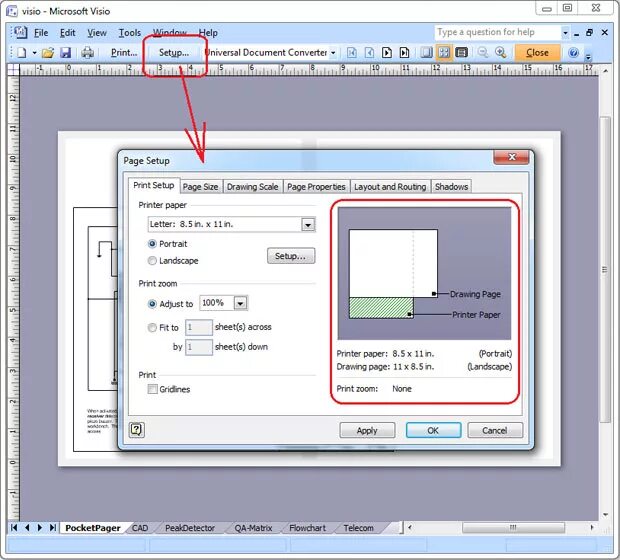Minimize the document window button
The image size is (620, 560).
(x=577, y=33)
